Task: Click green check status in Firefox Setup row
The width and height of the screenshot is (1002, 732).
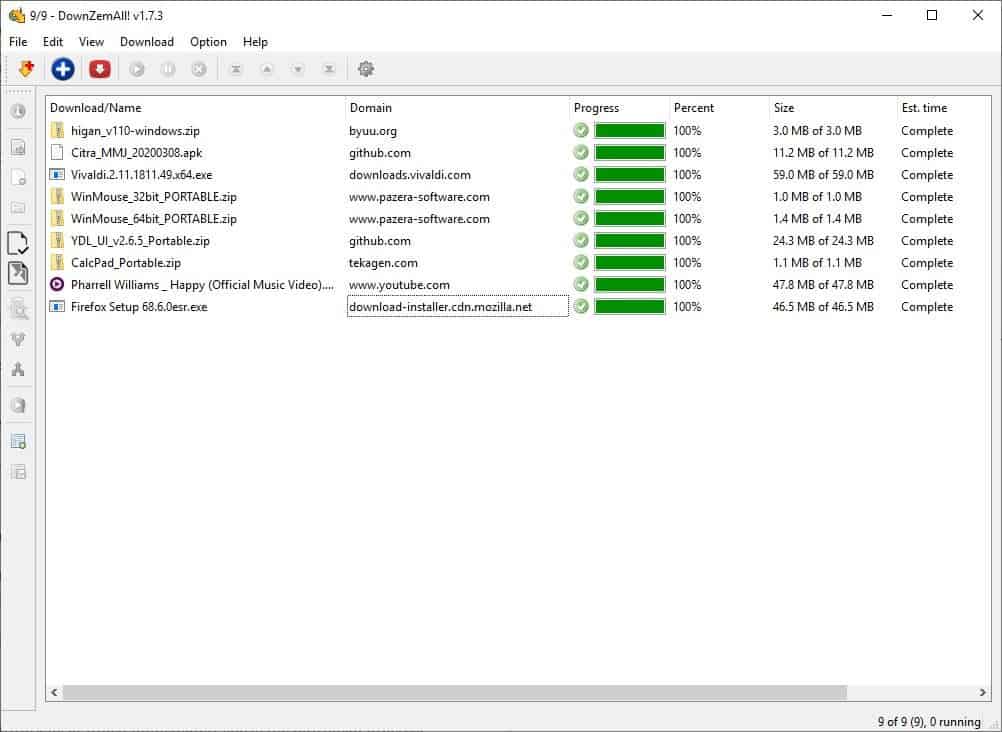Action: coord(581,306)
